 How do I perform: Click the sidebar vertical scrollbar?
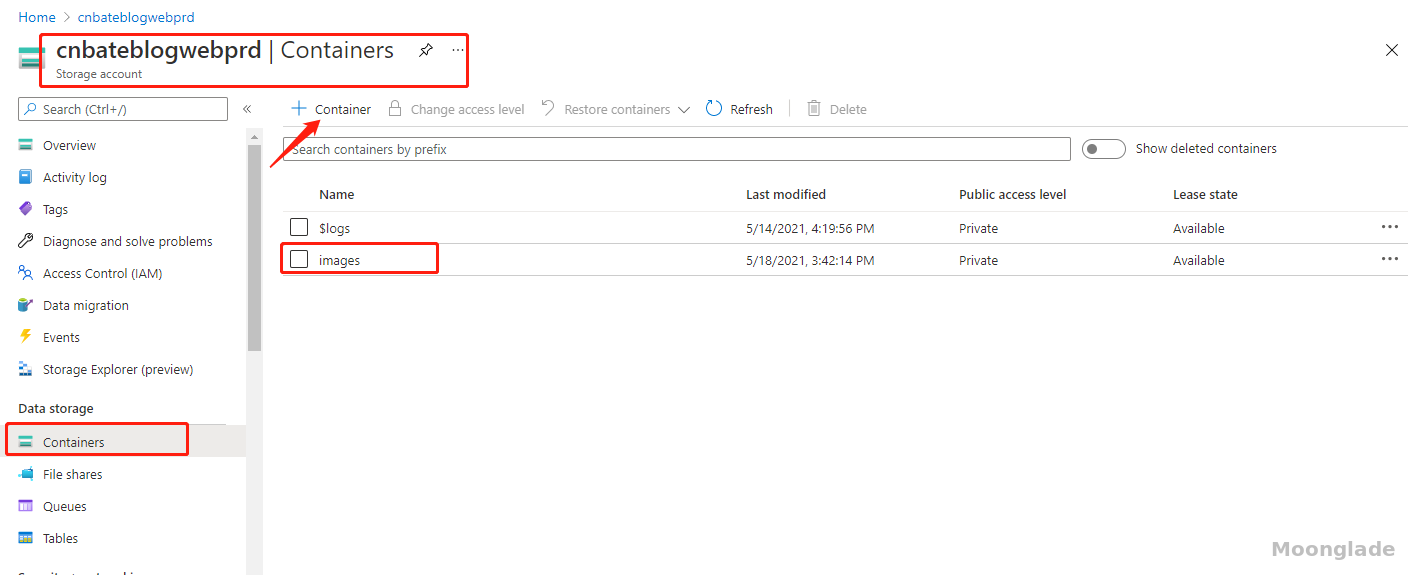coord(254,249)
